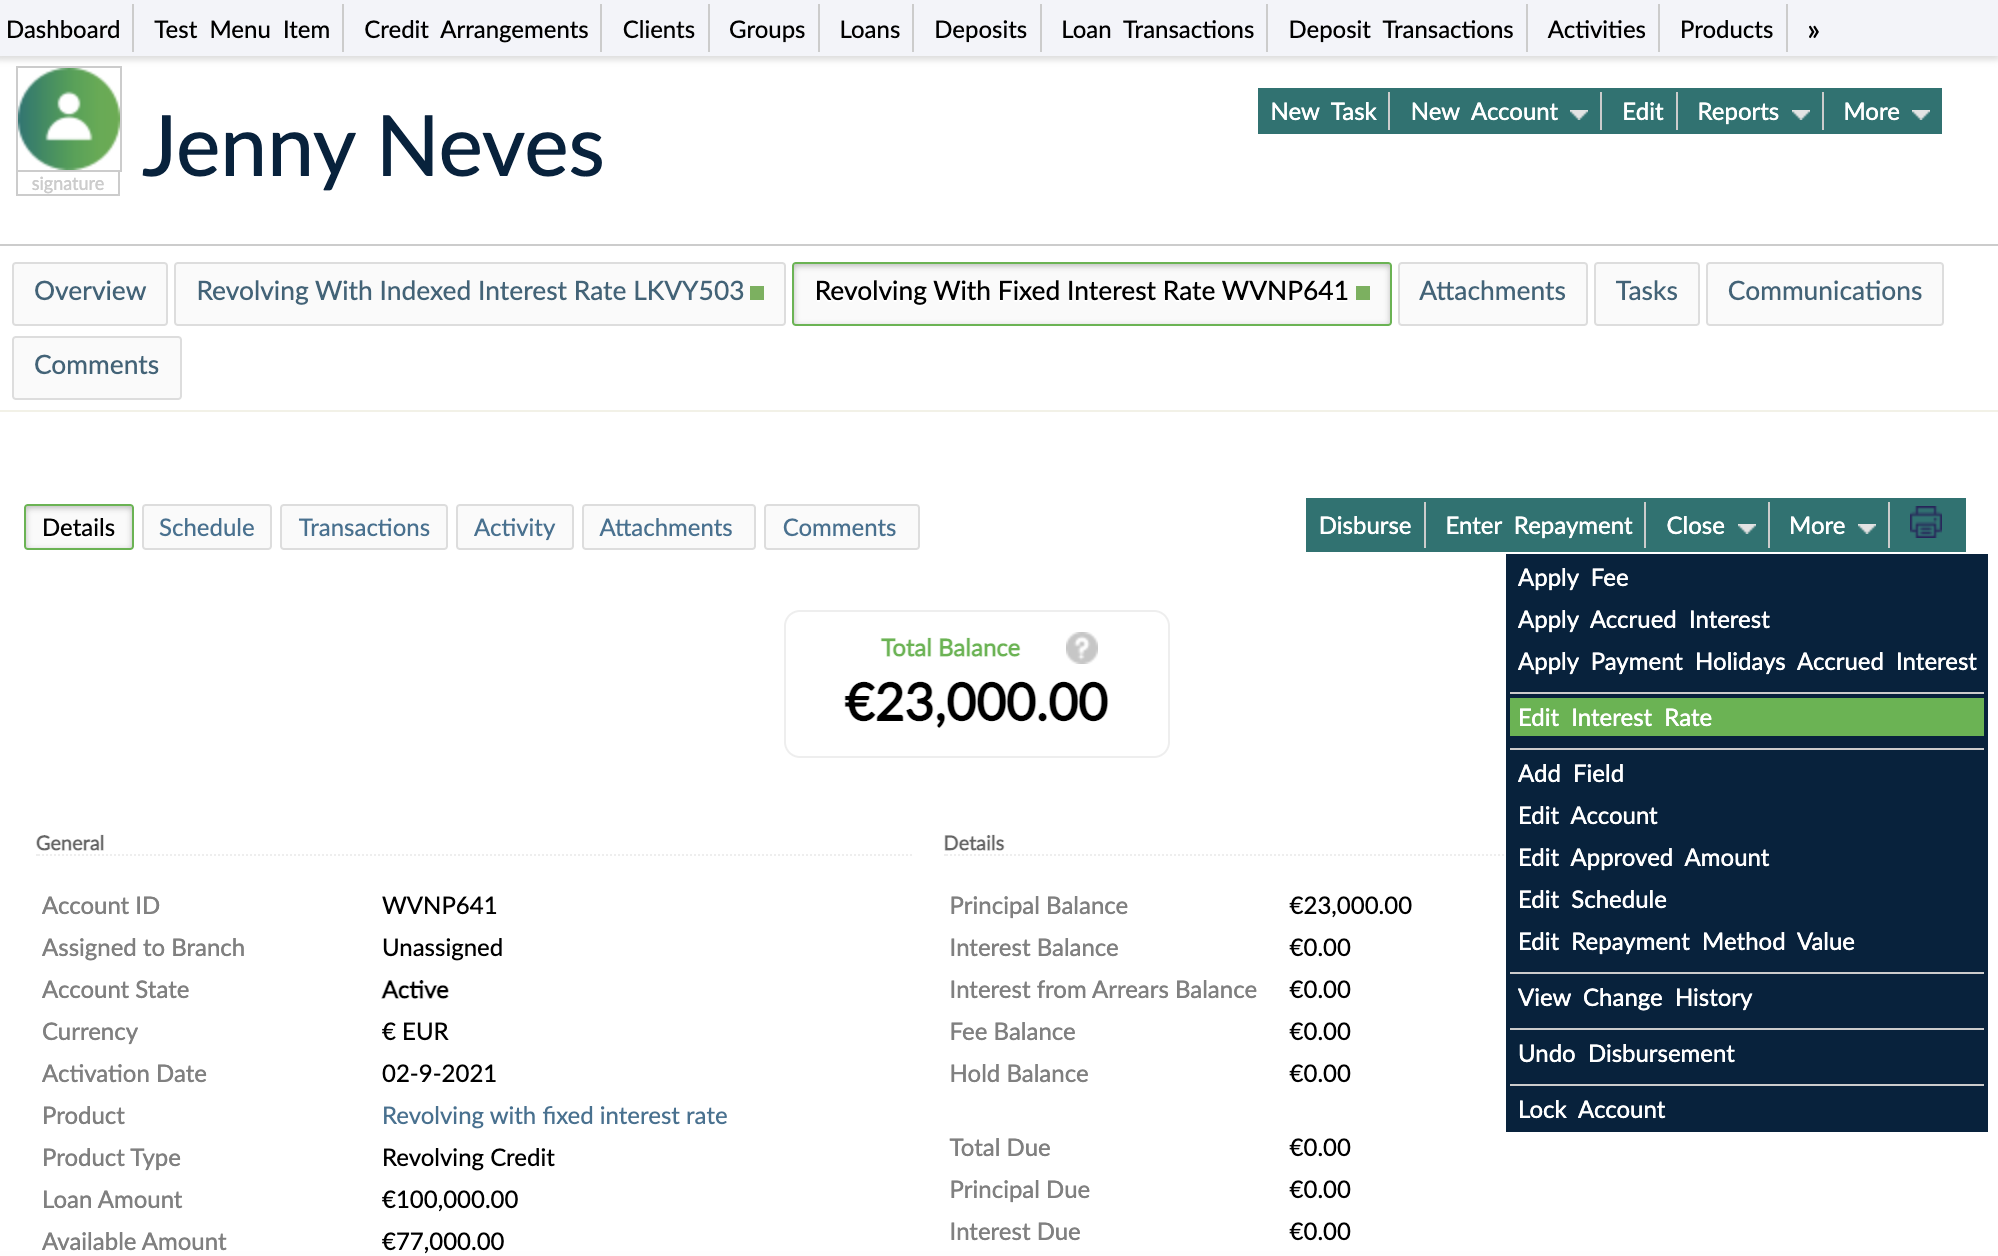Image resolution: width=1998 pixels, height=1256 pixels.
Task: Expand the navigation overflow menu chevrons
Action: point(1812,29)
